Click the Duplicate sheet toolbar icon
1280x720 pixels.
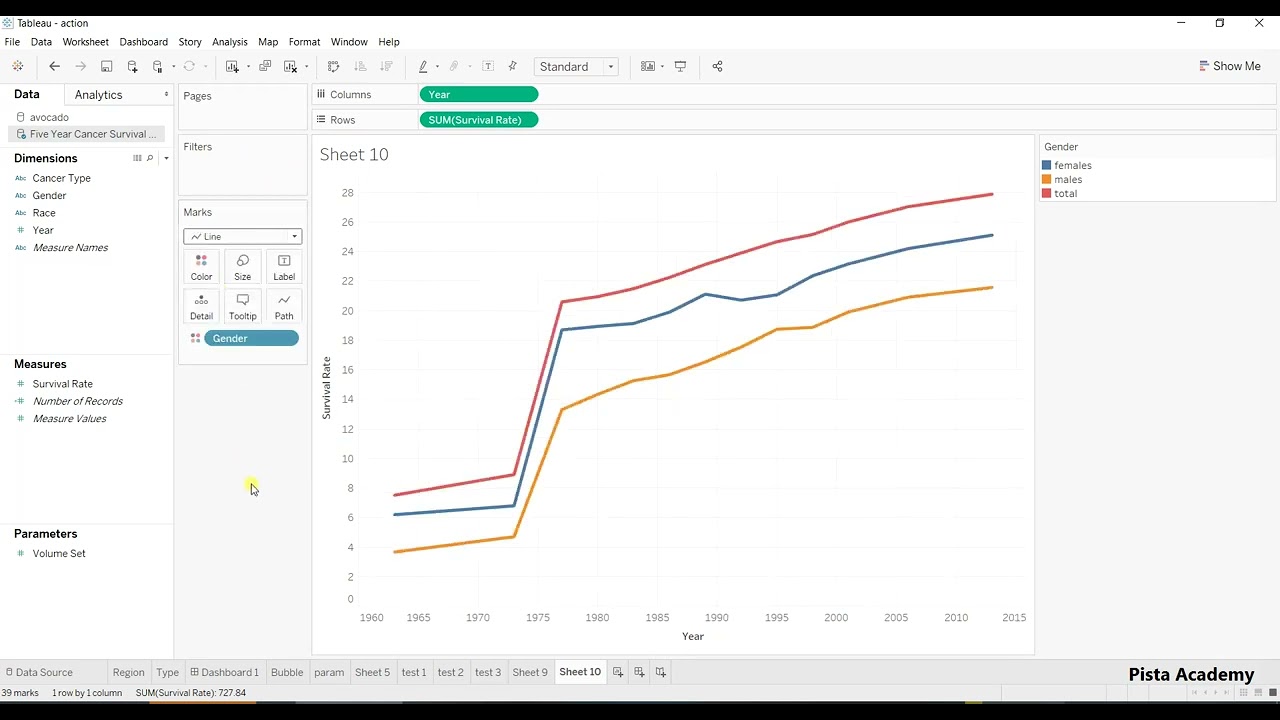tap(265, 66)
